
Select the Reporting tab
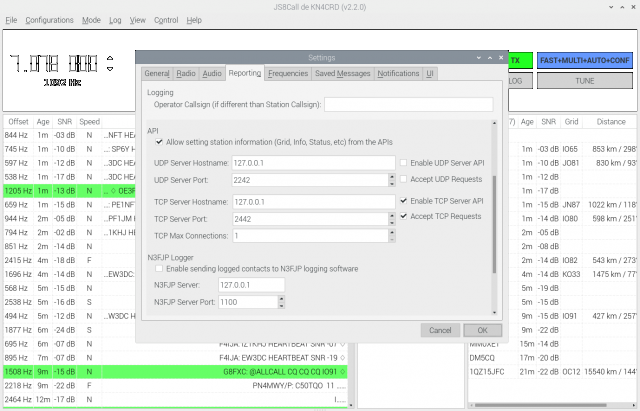(244, 73)
